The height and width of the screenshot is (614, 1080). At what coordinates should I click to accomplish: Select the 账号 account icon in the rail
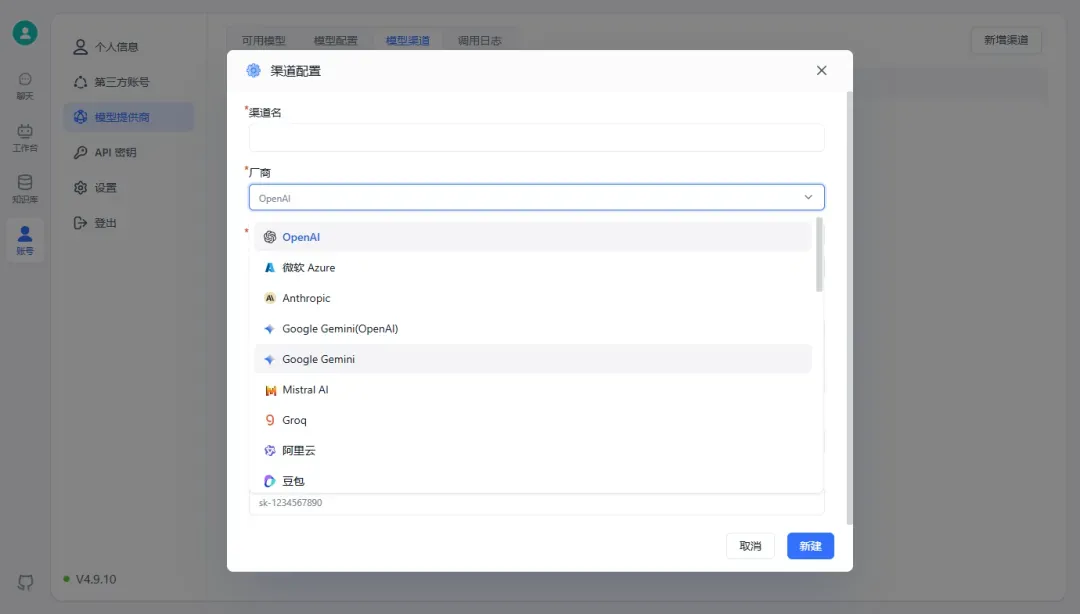pos(25,241)
